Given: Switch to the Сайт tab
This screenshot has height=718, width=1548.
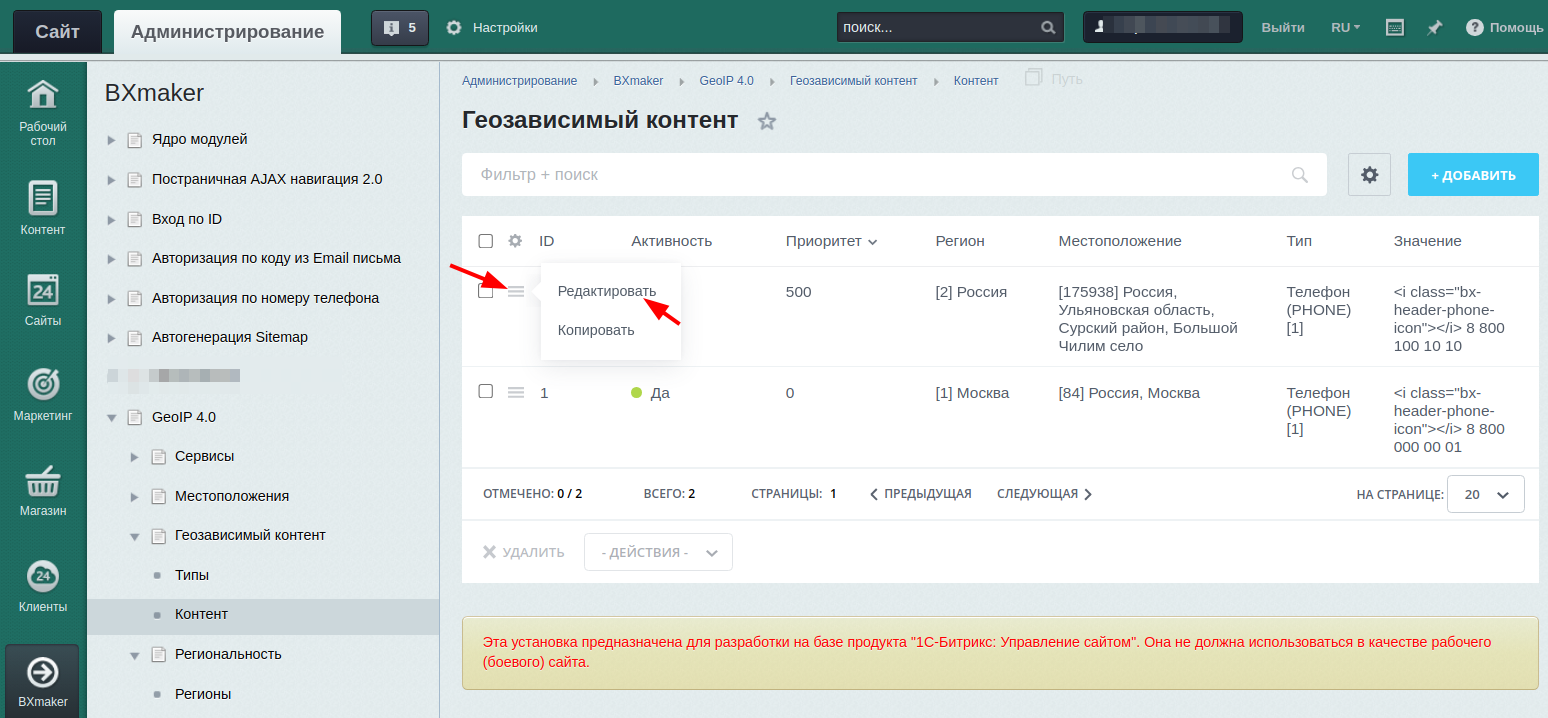Looking at the screenshot, I should (57, 31).
